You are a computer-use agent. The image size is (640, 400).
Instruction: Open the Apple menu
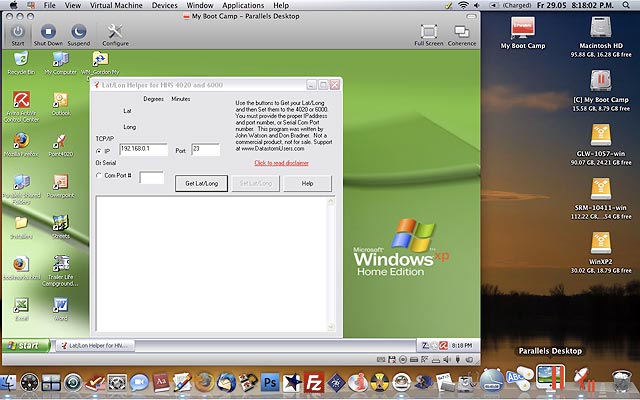(x=13, y=5)
